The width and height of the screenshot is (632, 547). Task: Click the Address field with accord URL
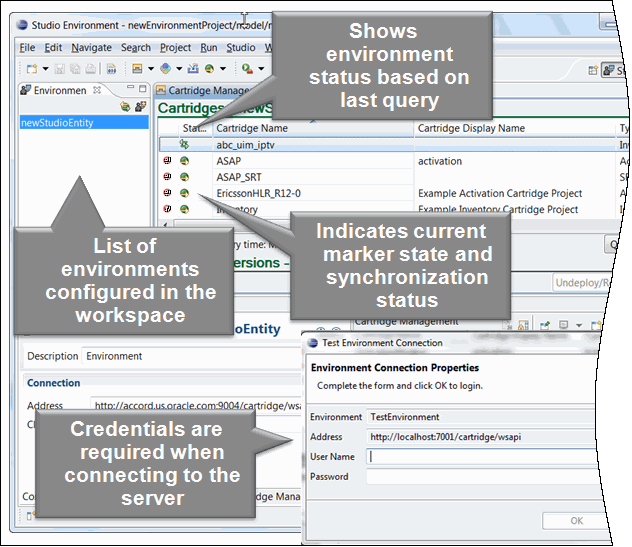(196, 405)
